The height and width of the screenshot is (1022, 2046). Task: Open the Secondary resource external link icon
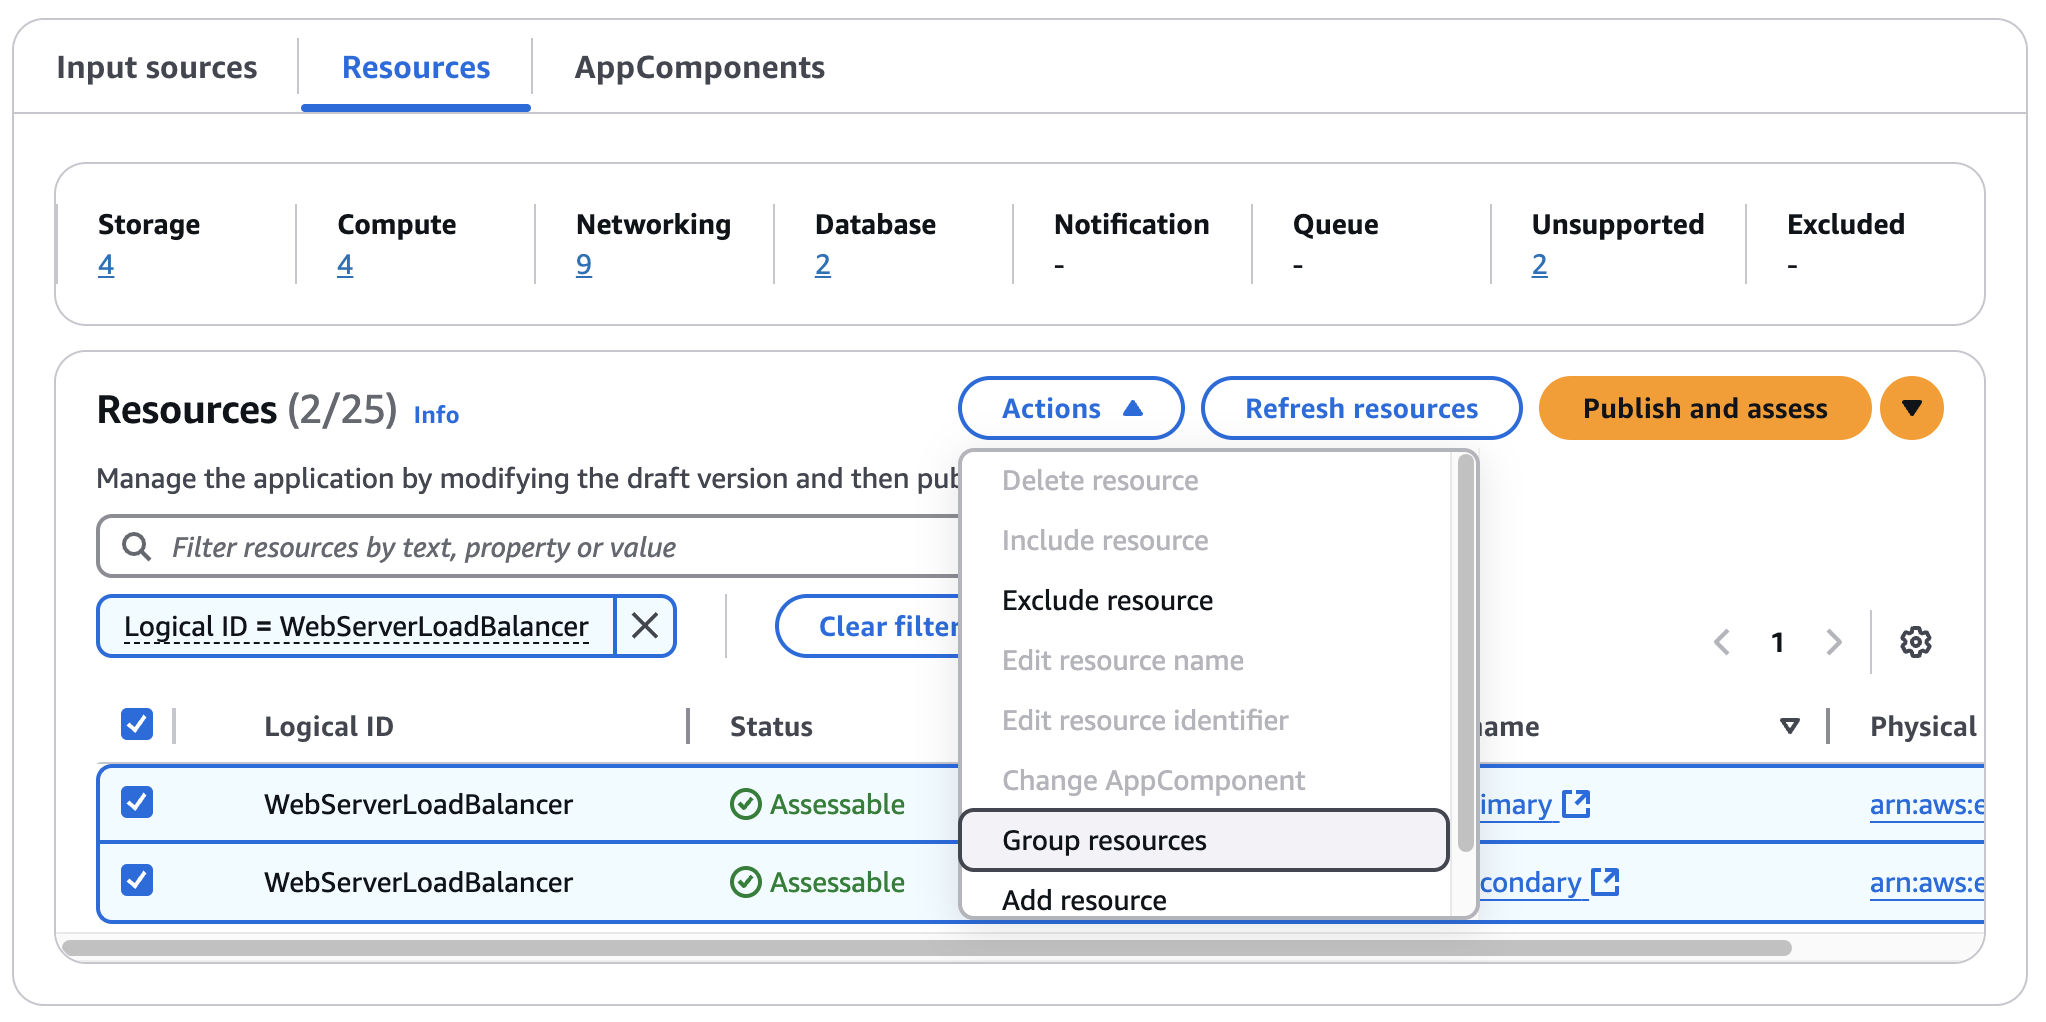1605,881
